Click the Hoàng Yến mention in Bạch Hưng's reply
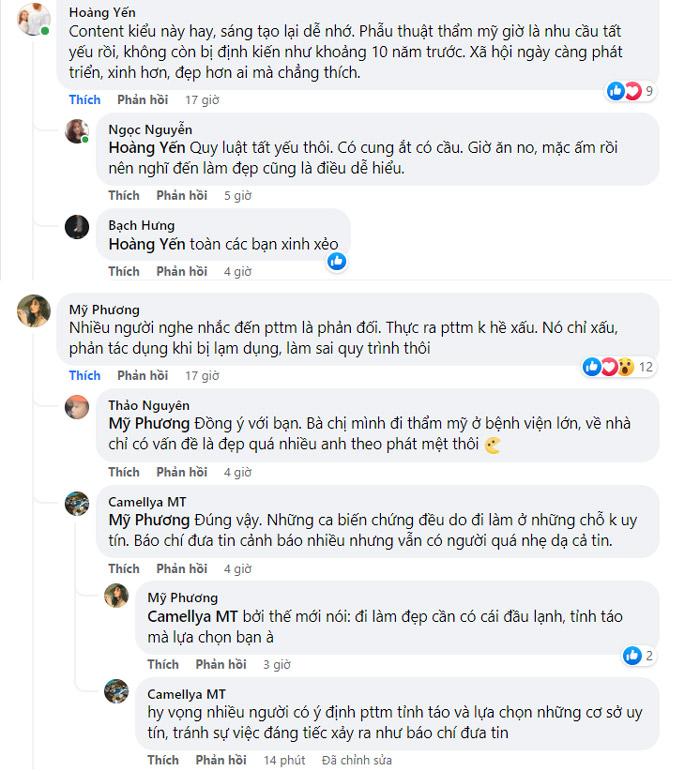The image size is (700, 771). point(146,244)
